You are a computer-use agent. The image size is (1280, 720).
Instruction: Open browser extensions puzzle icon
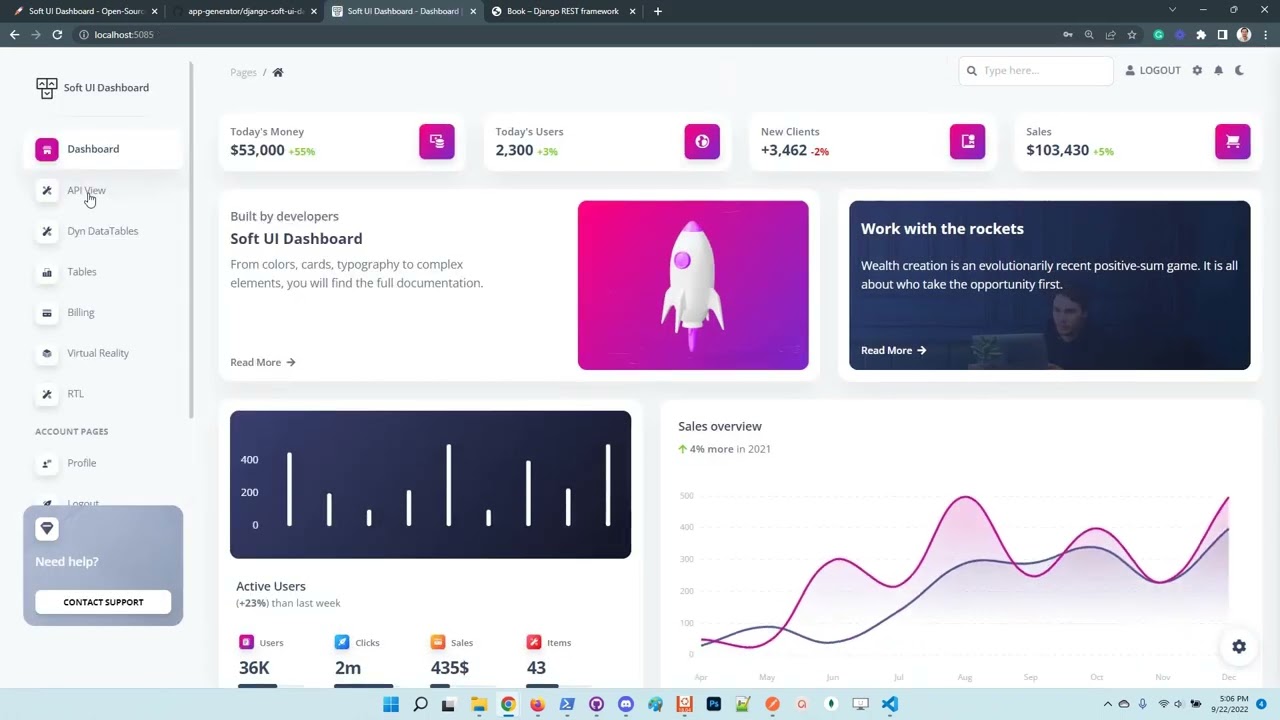[x=1201, y=34]
